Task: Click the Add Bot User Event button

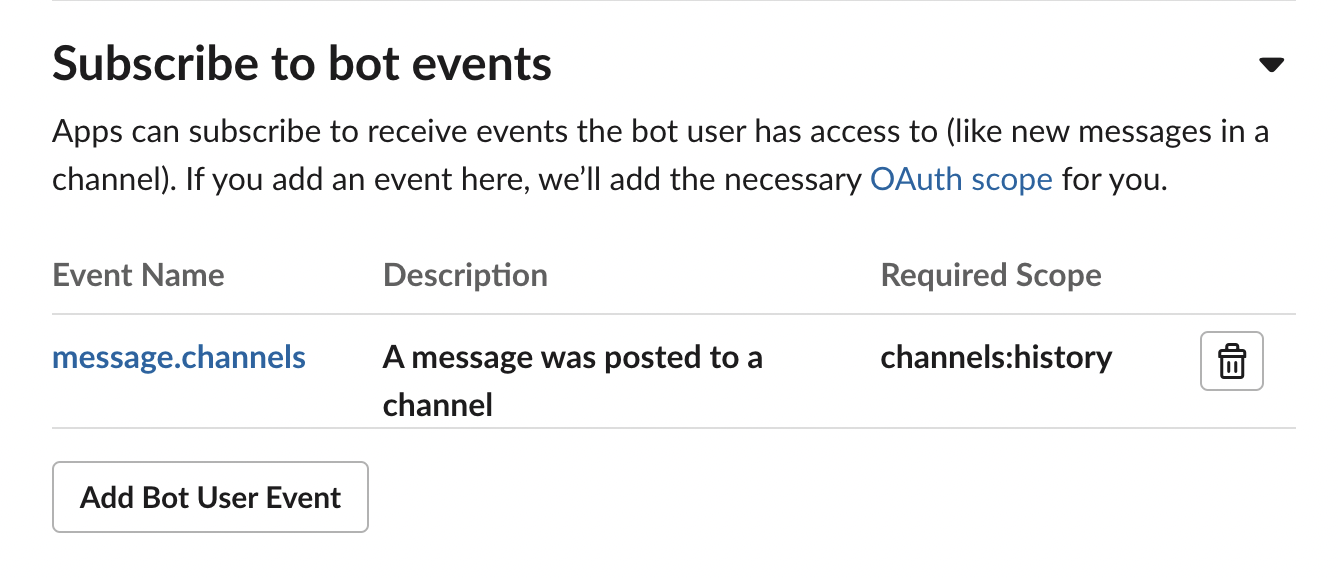Action: point(210,497)
